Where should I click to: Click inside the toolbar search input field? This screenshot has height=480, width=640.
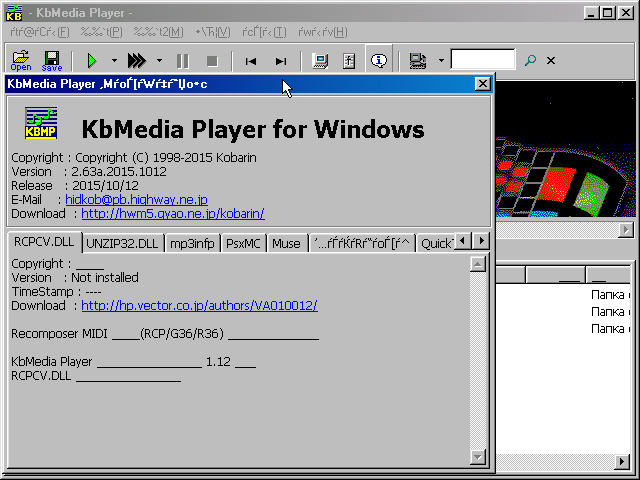click(x=482, y=60)
